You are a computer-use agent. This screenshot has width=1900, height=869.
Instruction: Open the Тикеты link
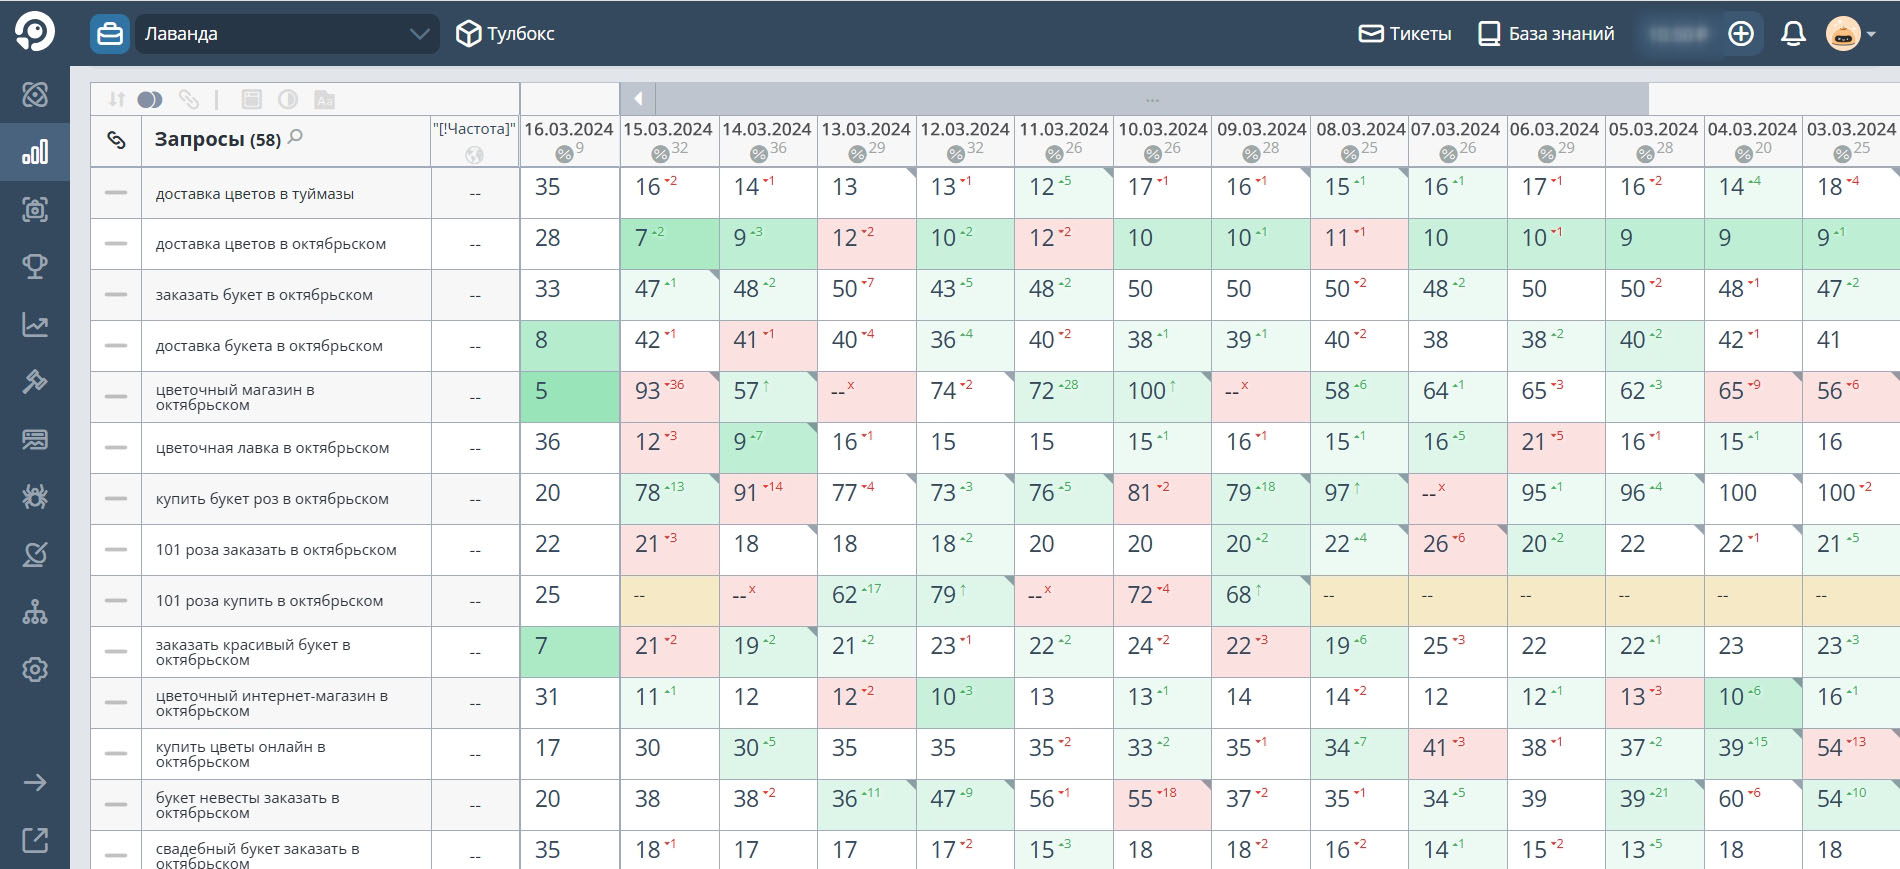[x=1405, y=34]
